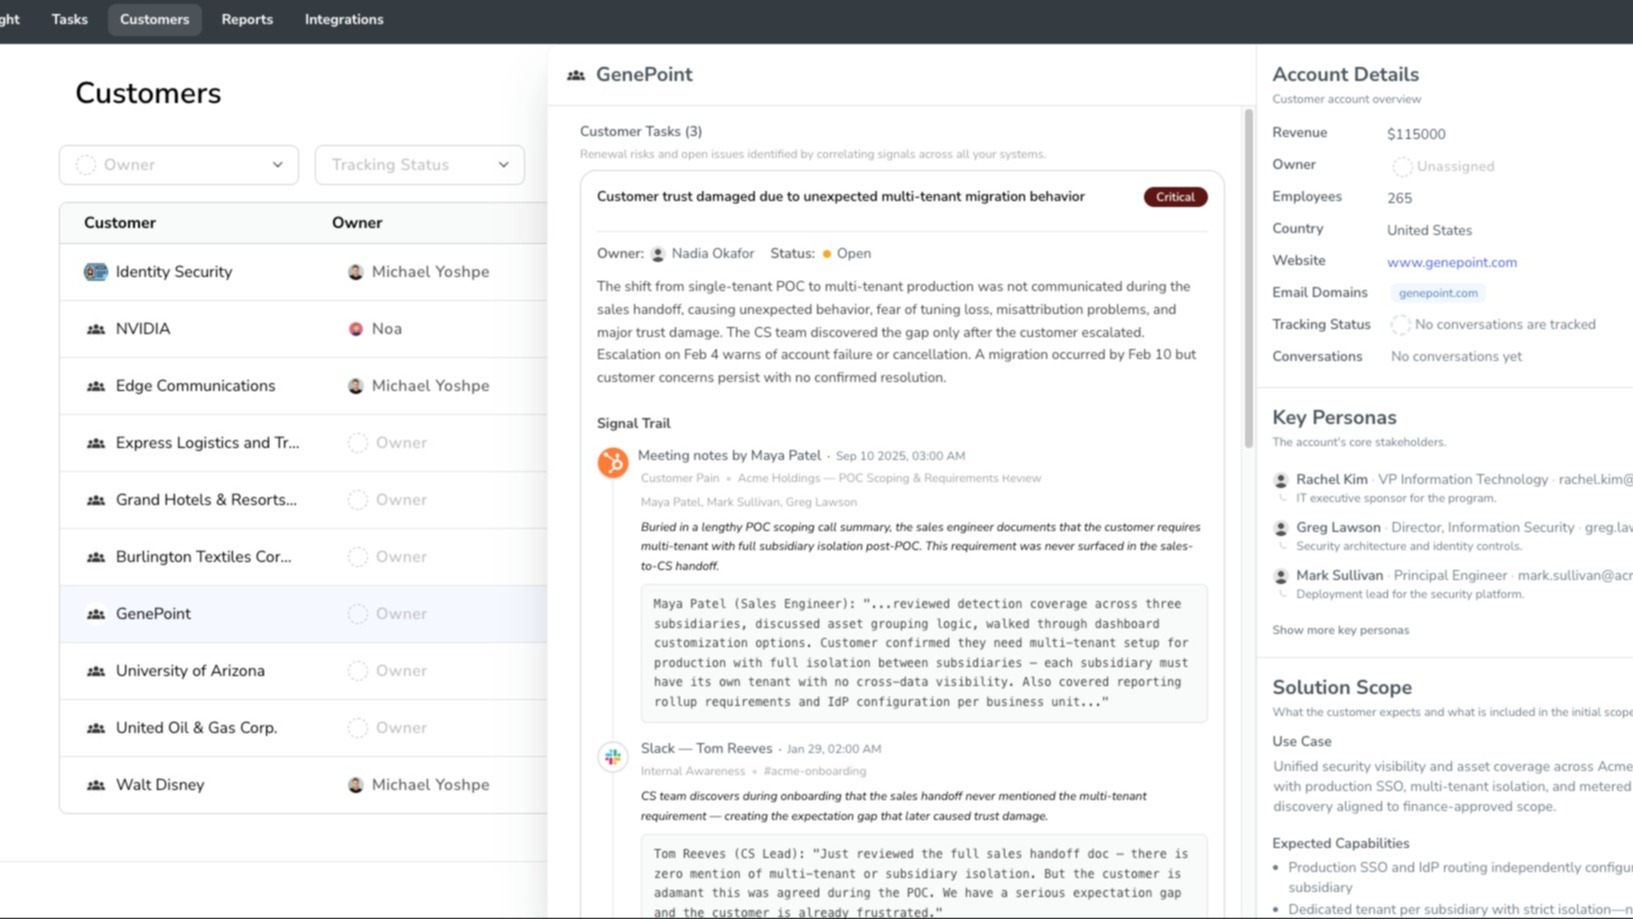This screenshot has height=919, width=1633.
Task: Assign an owner to Express Logistics
Action: [x=388, y=443]
